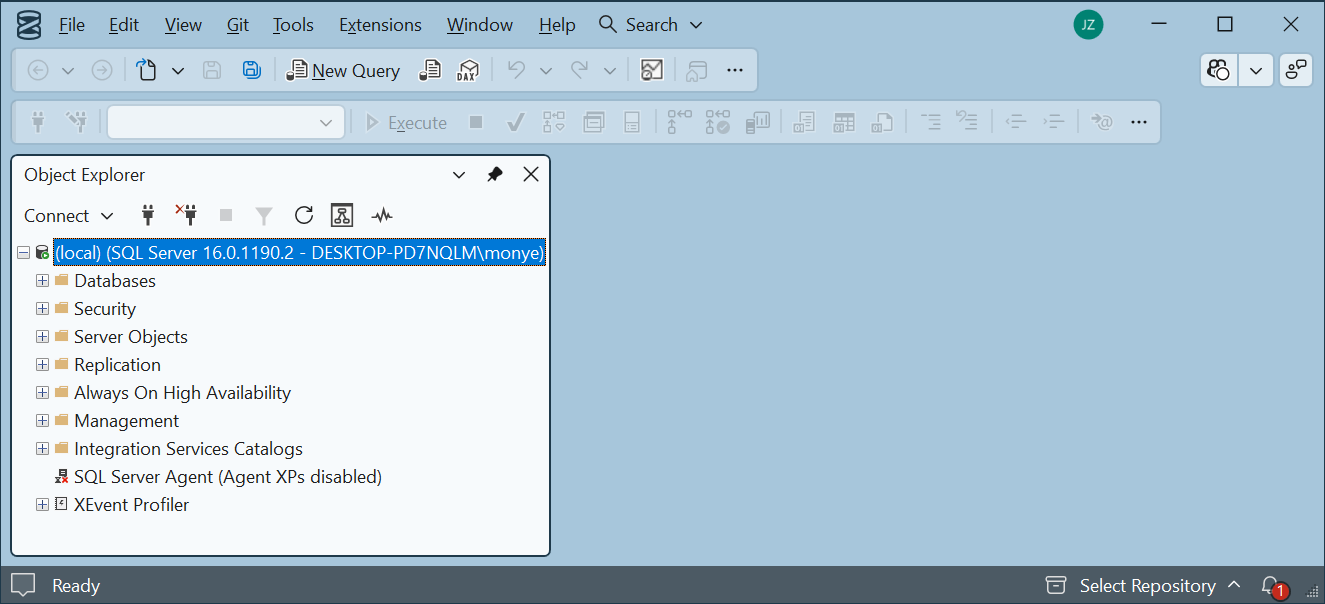Toggle Include Client Statistics icon
1325x604 pixels.
(x=757, y=122)
